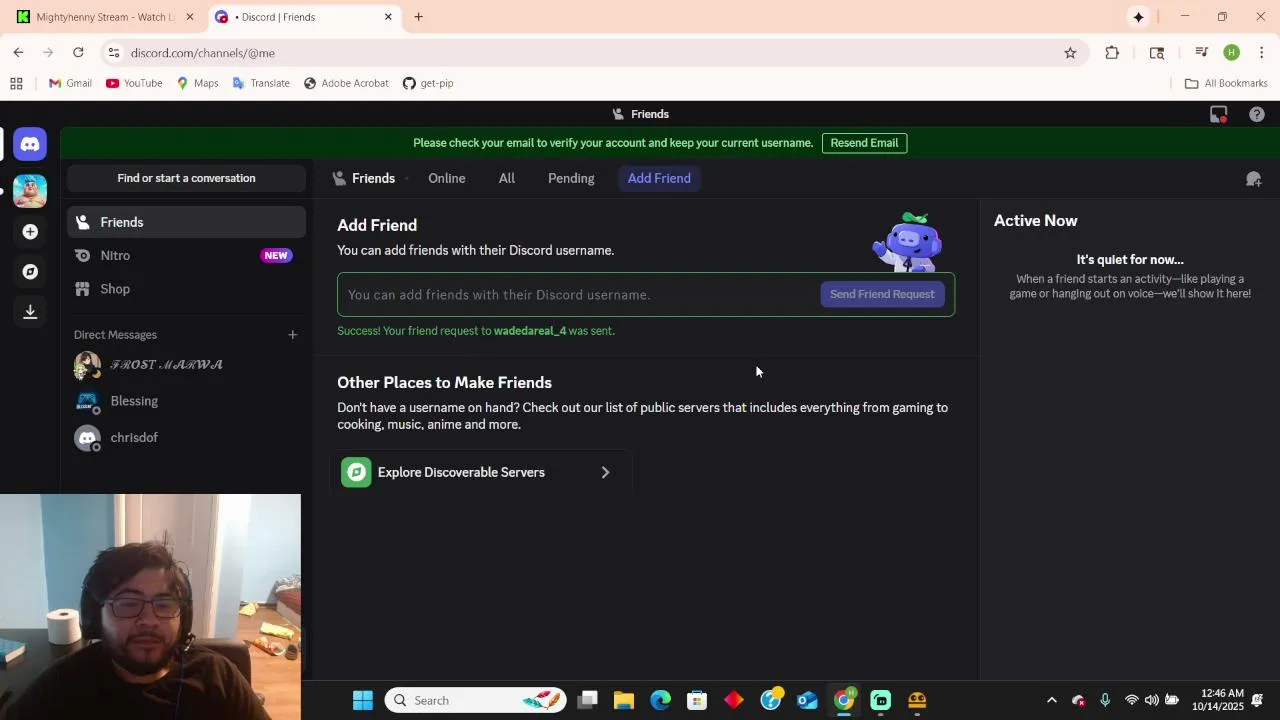This screenshot has width=1280, height=720.
Task: Select Add Friend tab
Action: point(659,179)
